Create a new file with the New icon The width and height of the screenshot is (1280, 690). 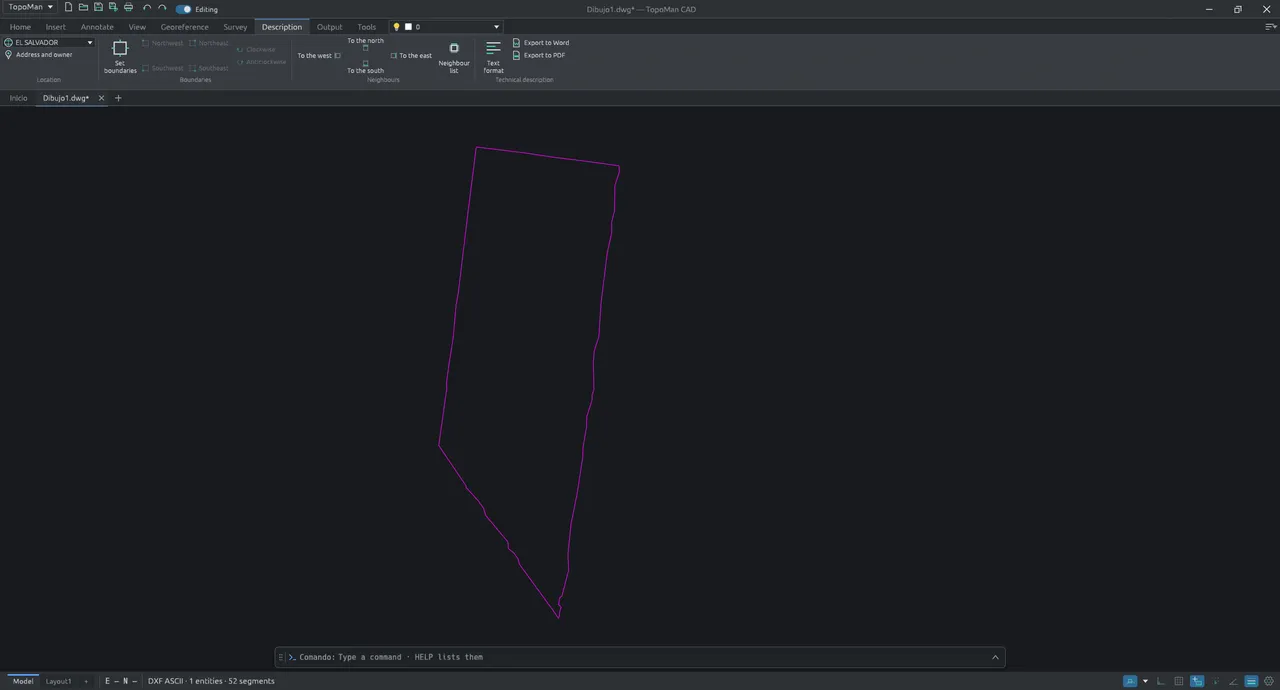[68, 7]
